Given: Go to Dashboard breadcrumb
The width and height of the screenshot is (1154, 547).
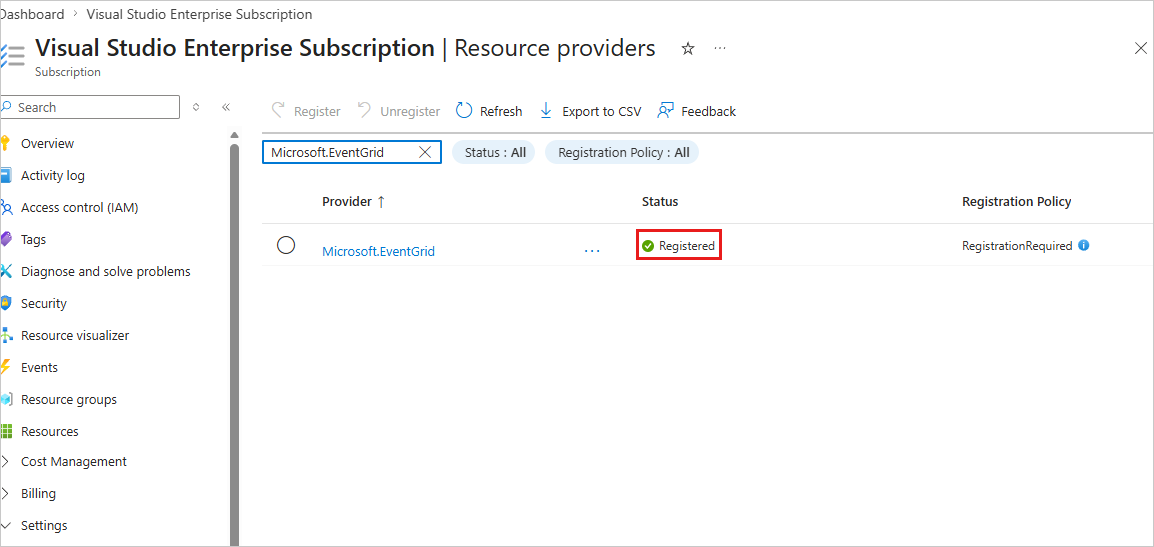Looking at the screenshot, I should pos(32,14).
